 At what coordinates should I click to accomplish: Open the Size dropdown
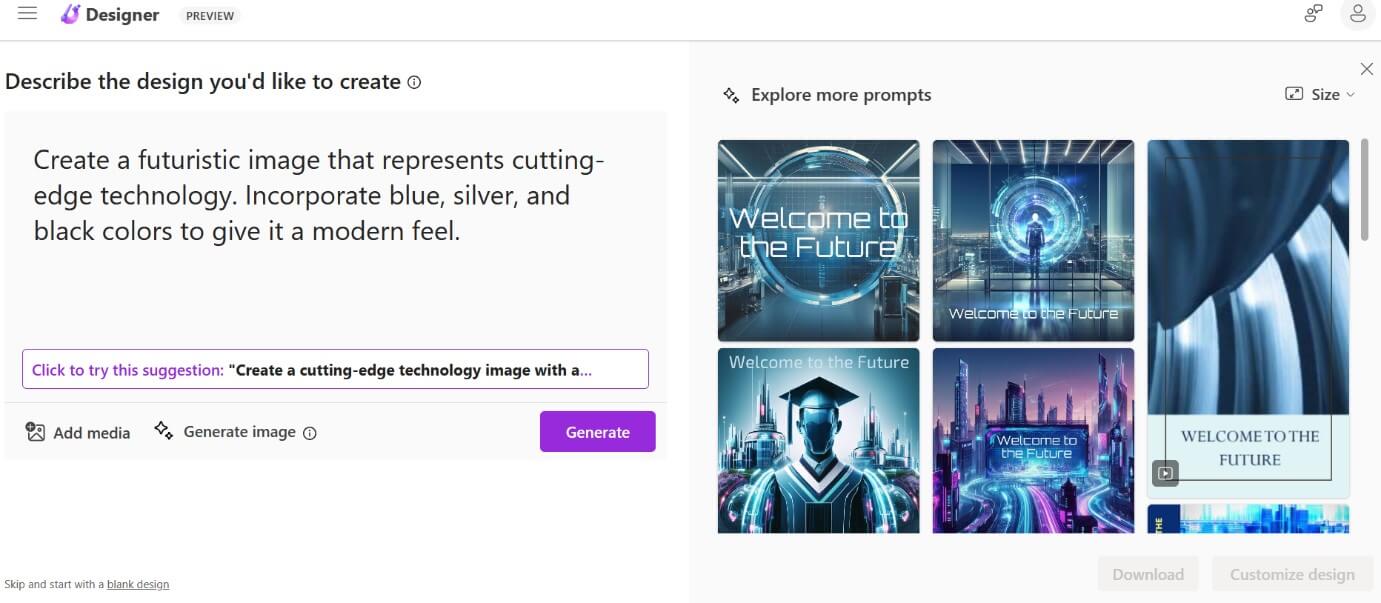(1326, 93)
